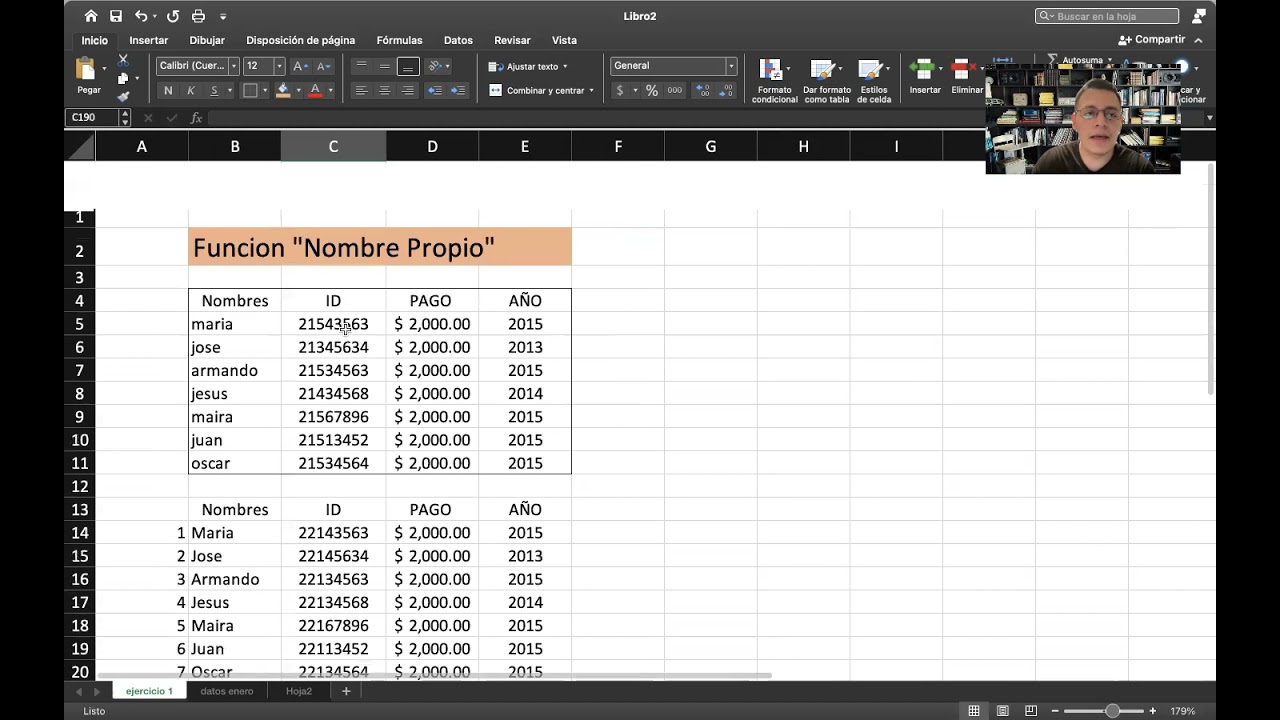Switch to Normal view in status bar

coord(973,711)
